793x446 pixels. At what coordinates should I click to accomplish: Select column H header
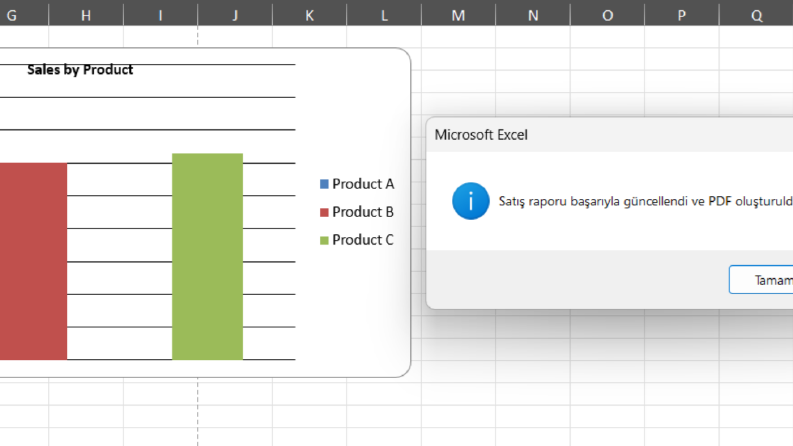86,13
